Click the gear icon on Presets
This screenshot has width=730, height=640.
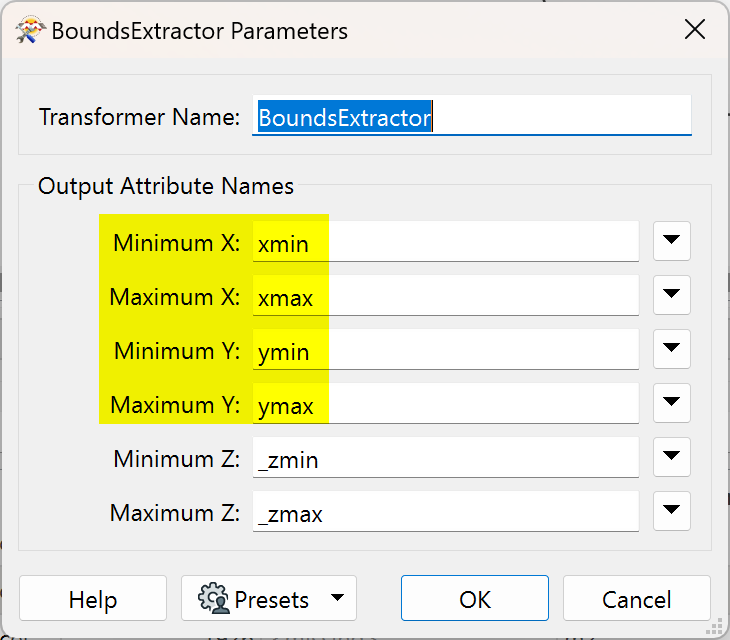214,599
